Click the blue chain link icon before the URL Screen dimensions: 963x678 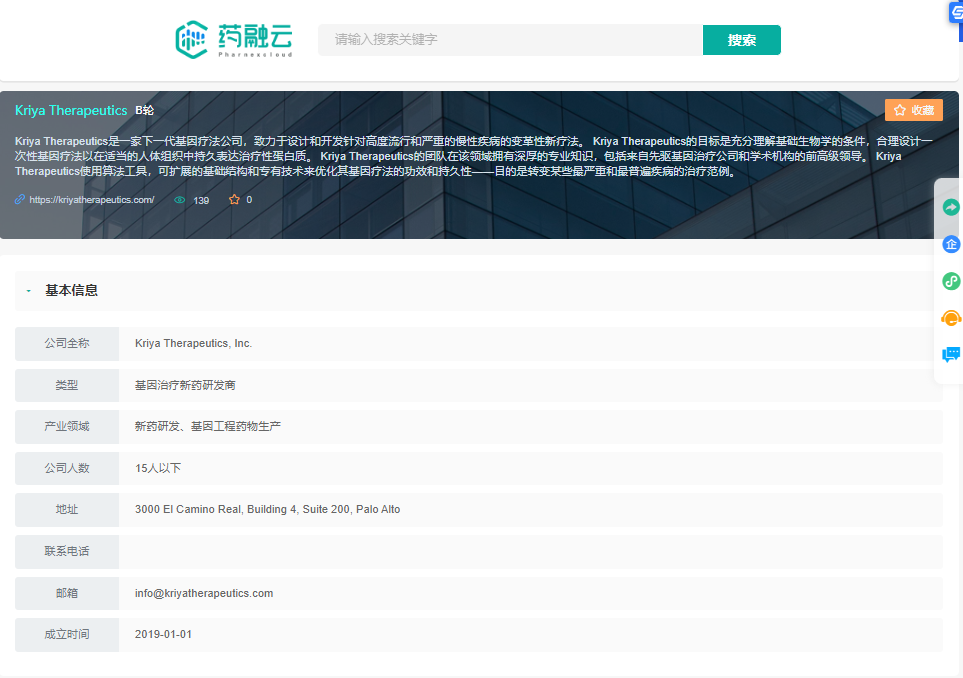pyautogui.click(x=20, y=200)
